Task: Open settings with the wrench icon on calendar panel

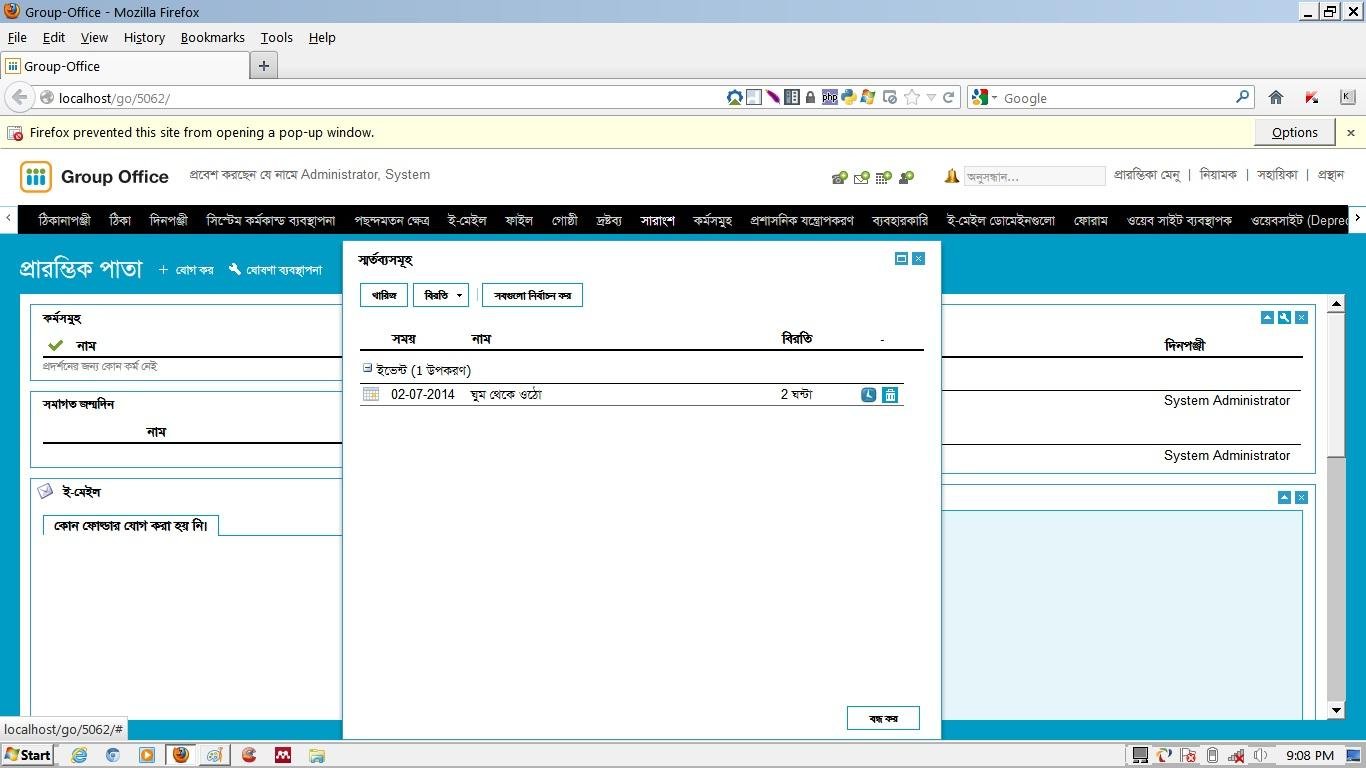Action: (1284, 317)
